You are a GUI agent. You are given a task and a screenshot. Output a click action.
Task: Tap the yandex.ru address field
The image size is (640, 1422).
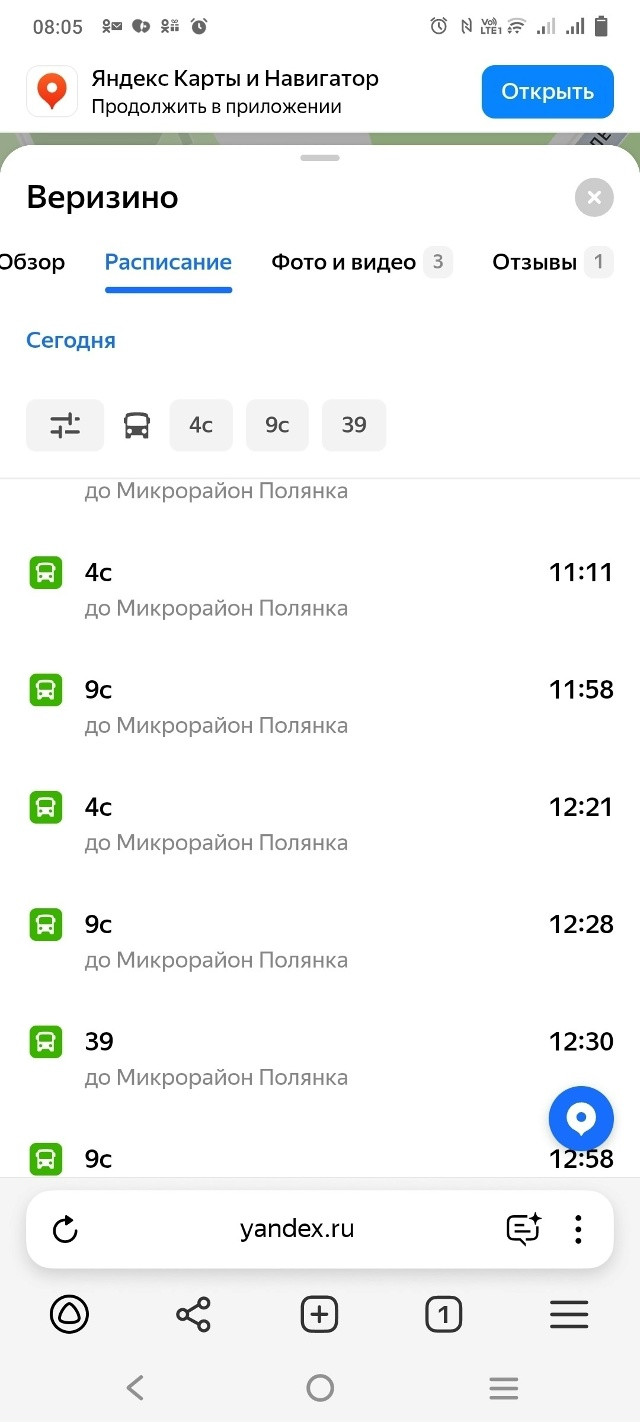[x=297, y=1229]
